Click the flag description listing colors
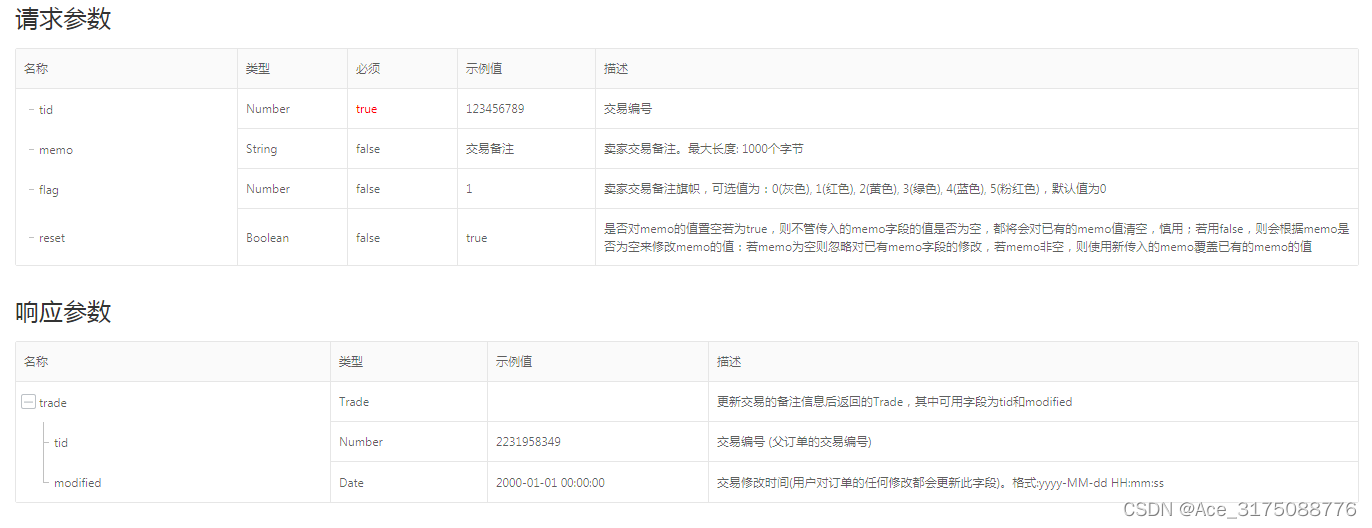Viewport: 1372px width, 528px height. [855, 189]
